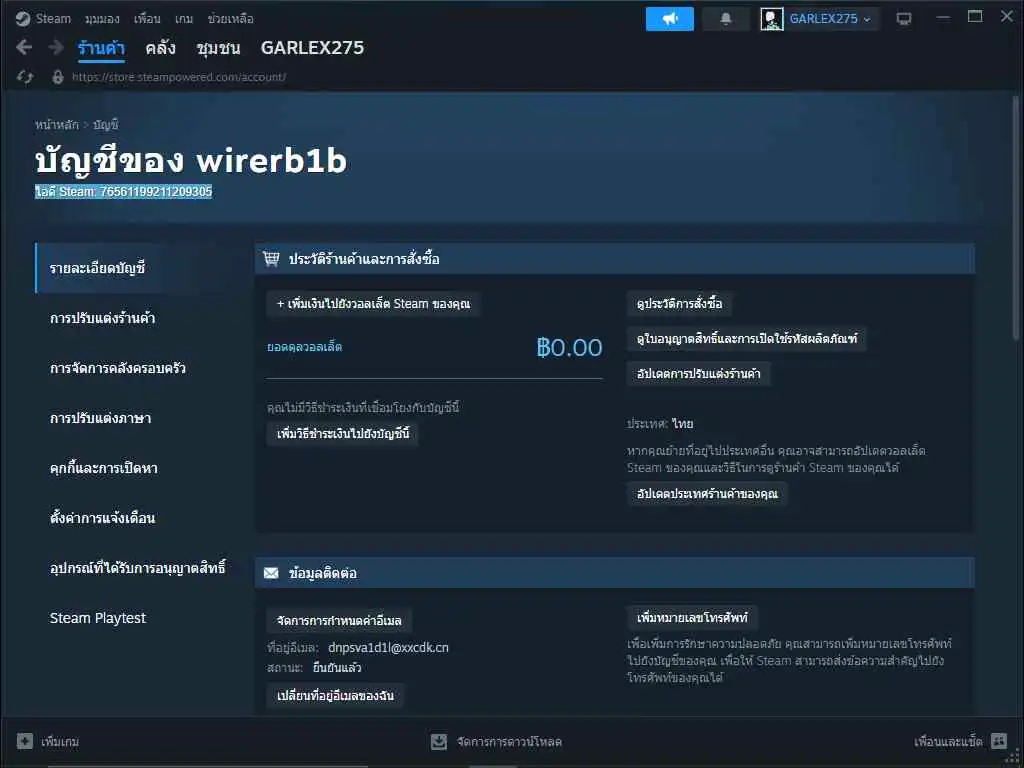Open the GARLEX275 profile tab

[x=312, y=48]
